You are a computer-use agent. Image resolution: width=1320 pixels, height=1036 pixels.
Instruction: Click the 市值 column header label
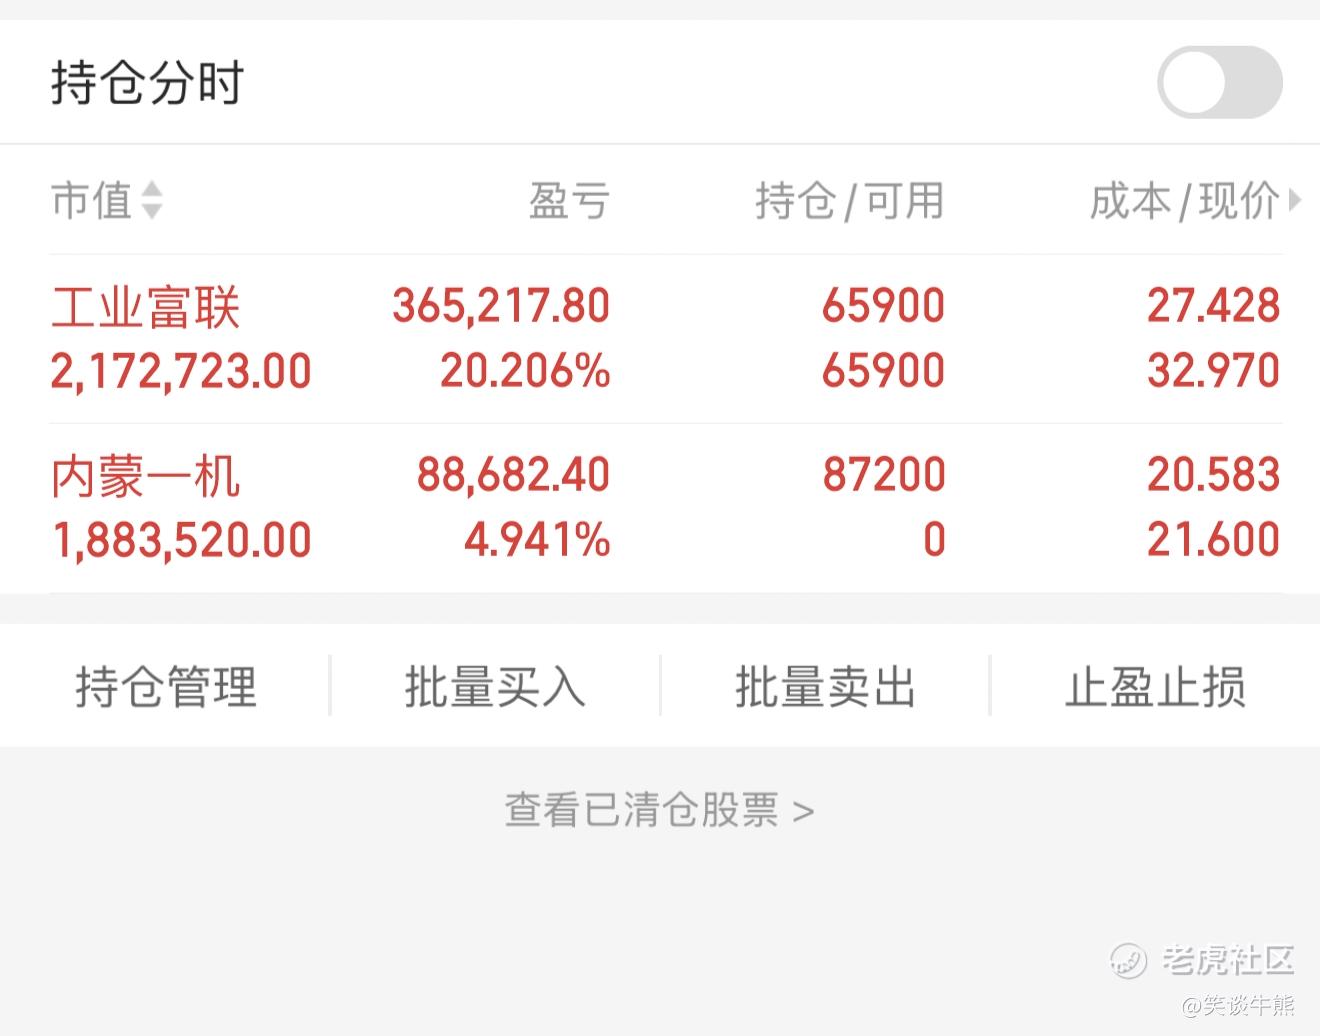[91, 200]
